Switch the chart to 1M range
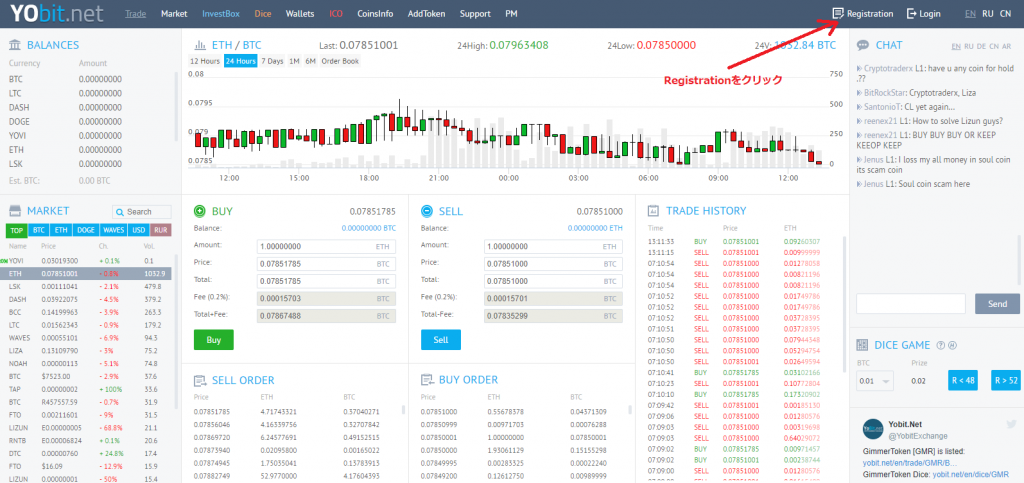 (x=294, y=61)
